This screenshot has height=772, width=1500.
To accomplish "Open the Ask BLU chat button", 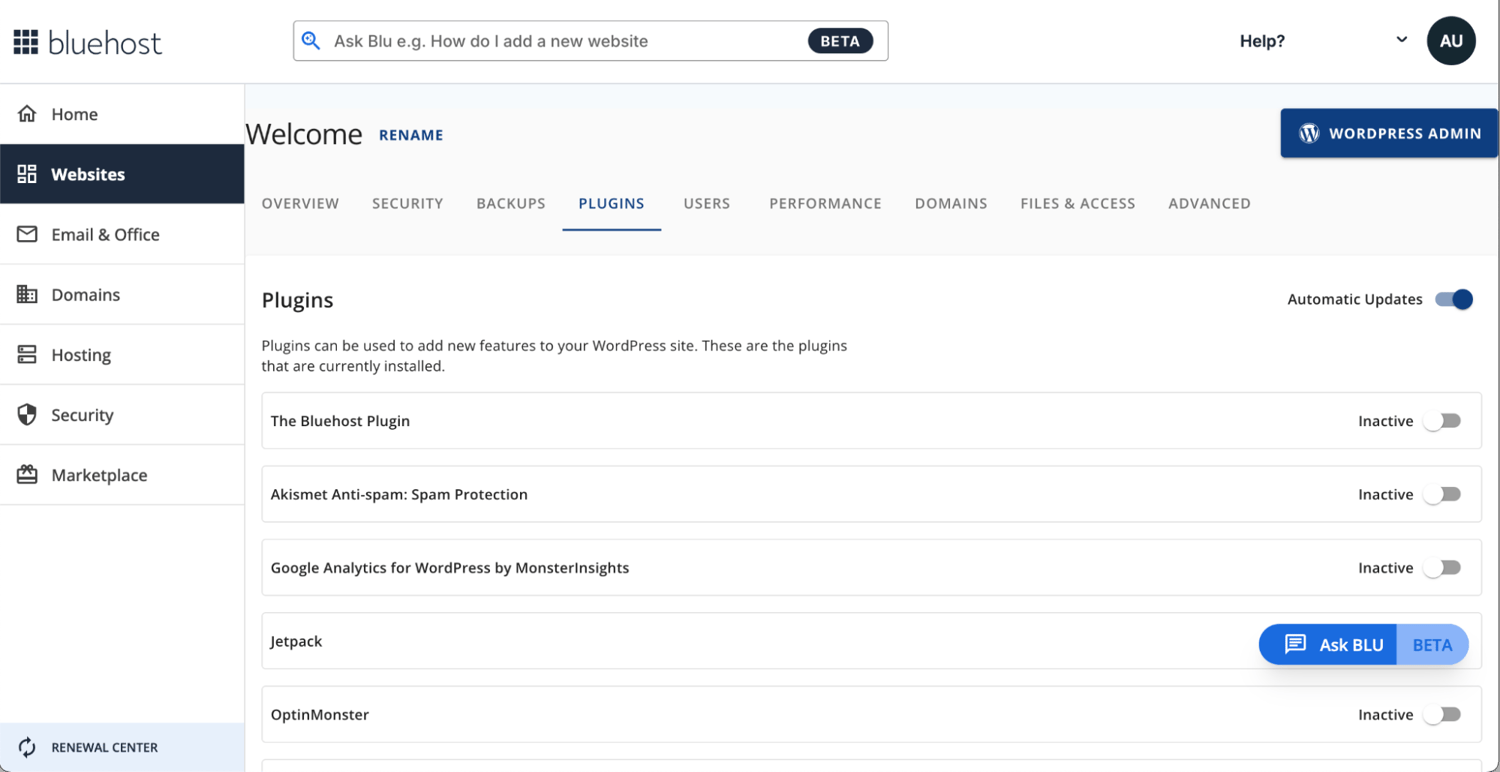I will (x=1363, y=645).
